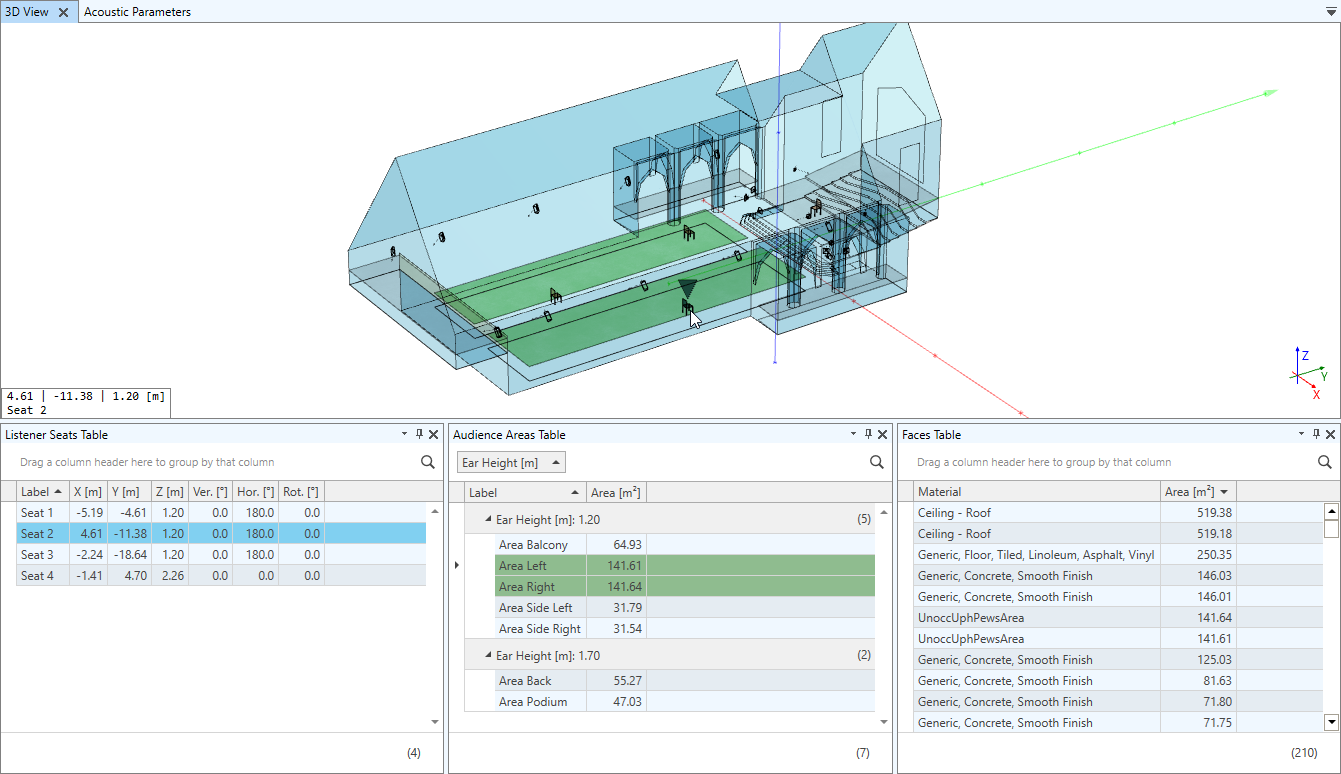Toggle auto-hide pin on Audience Areas Table
Image resolution: width=1341 pixels, height=774 pixels.
(868, 434)
